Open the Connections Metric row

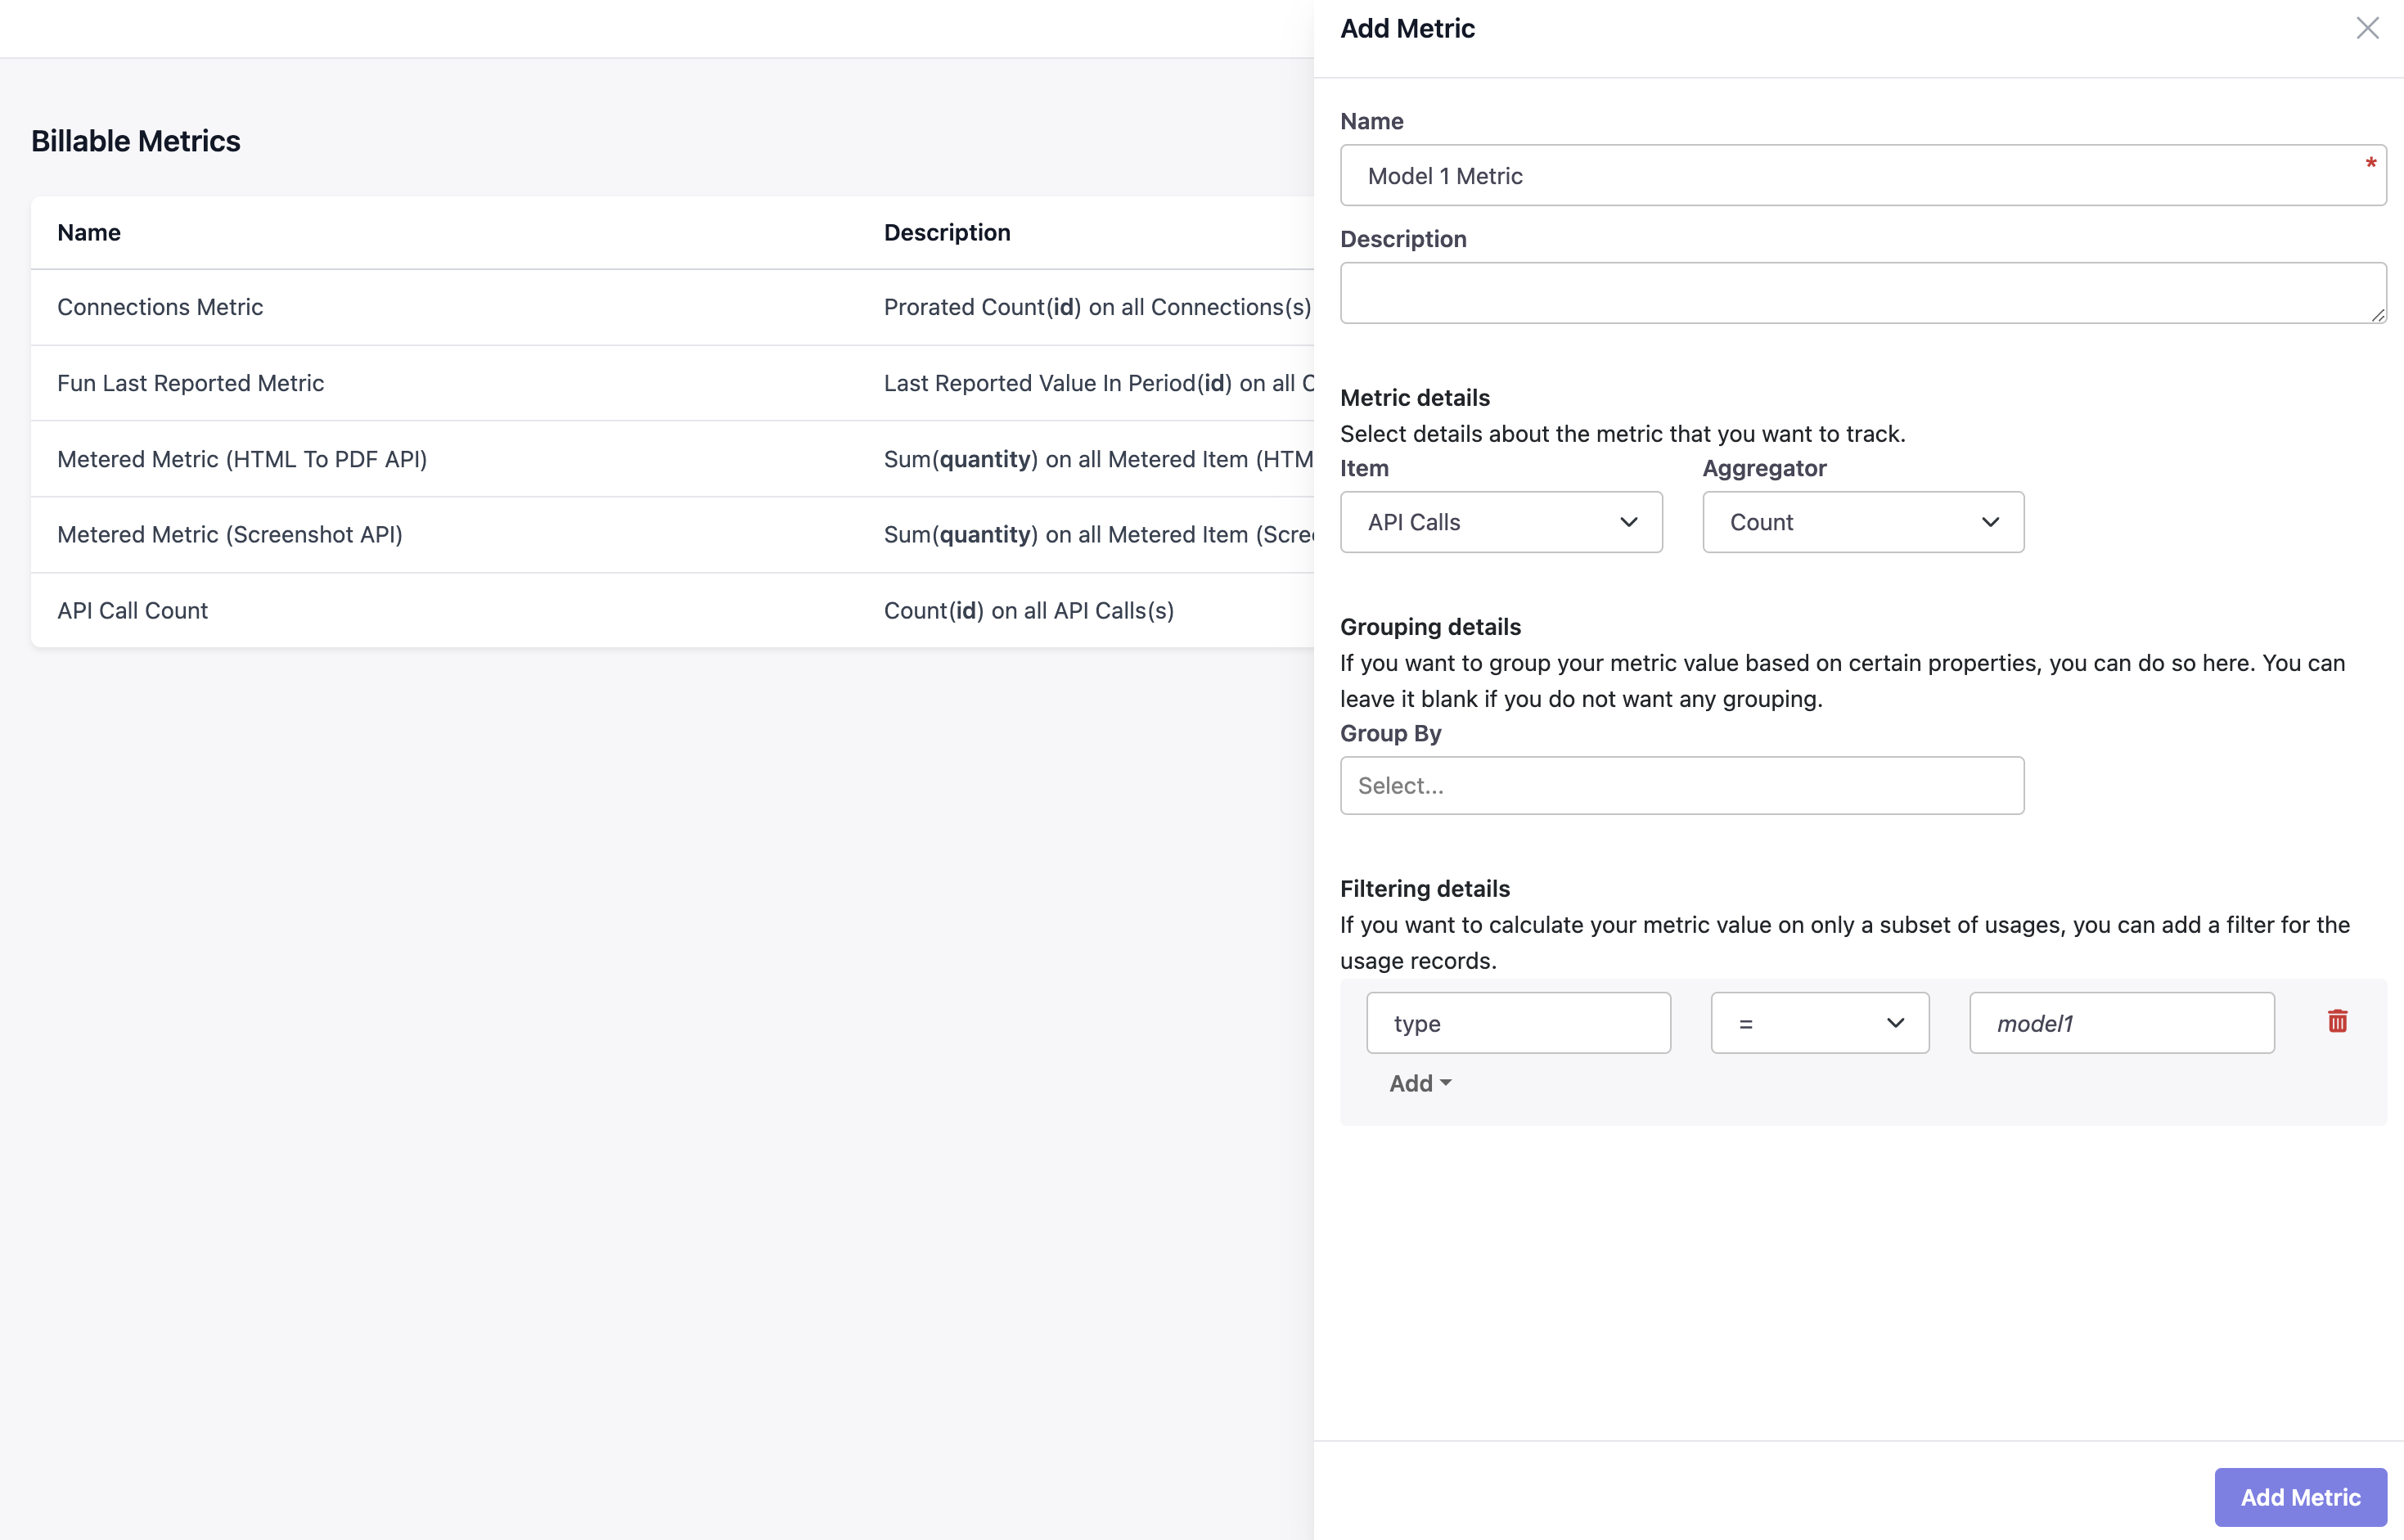(160, 307)
